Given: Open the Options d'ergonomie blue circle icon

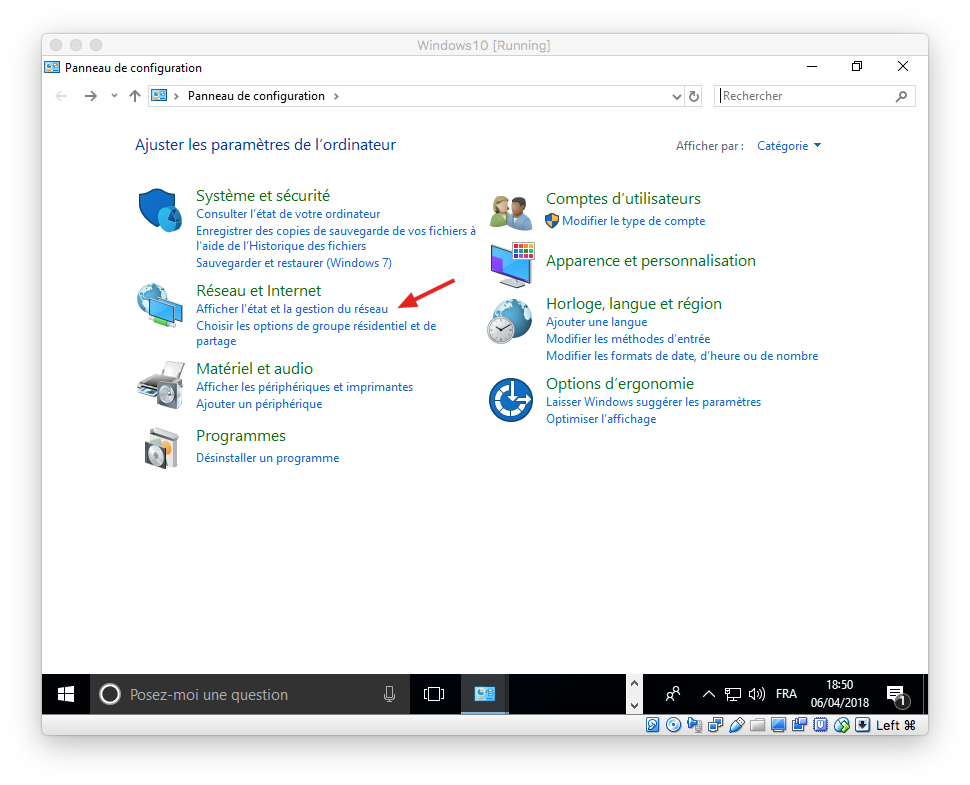Looking at the screenshot, I should click(x=511, y=400).
